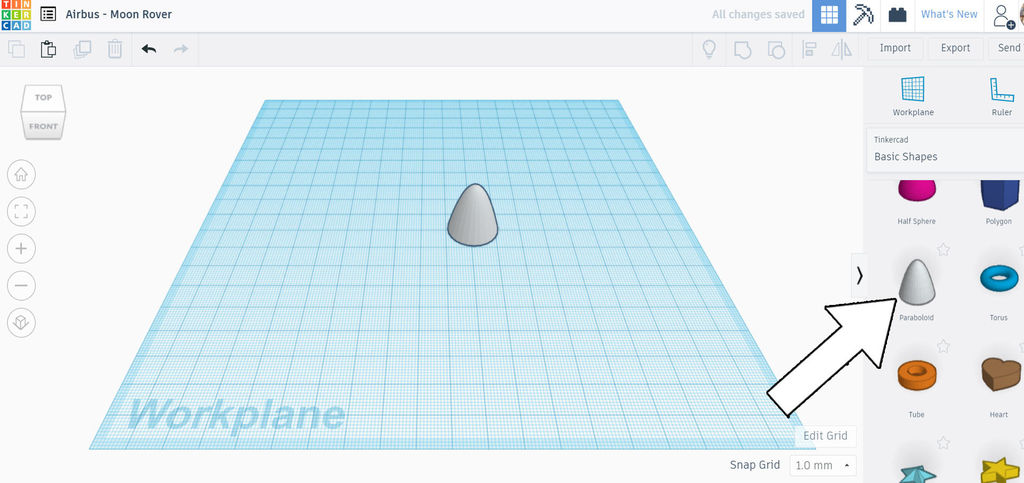Image resolution: width=1024 pixels, height=483 pixels.
Task: Select the Workplane tool
Action: point(913,96)
